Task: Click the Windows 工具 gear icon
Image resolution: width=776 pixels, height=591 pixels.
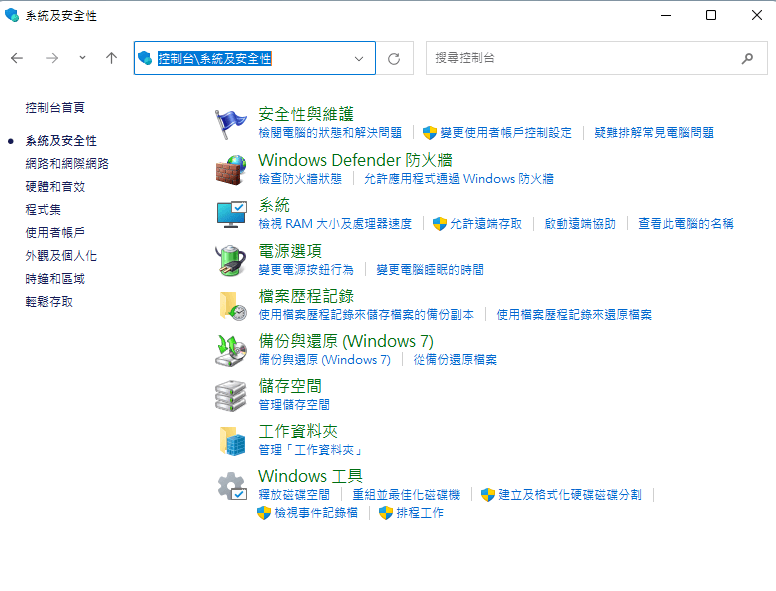Action: (232, 486)
